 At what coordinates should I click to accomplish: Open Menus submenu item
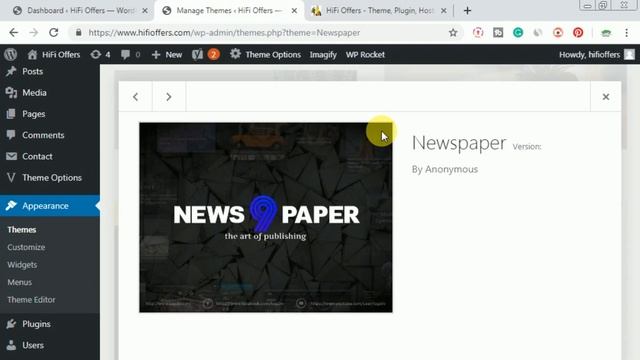tap(19, 282)
